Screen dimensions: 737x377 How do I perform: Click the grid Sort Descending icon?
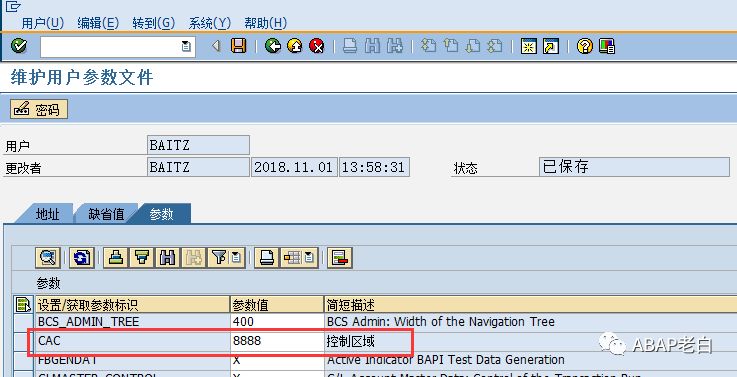pyautogui.click(x=141, y=258)
